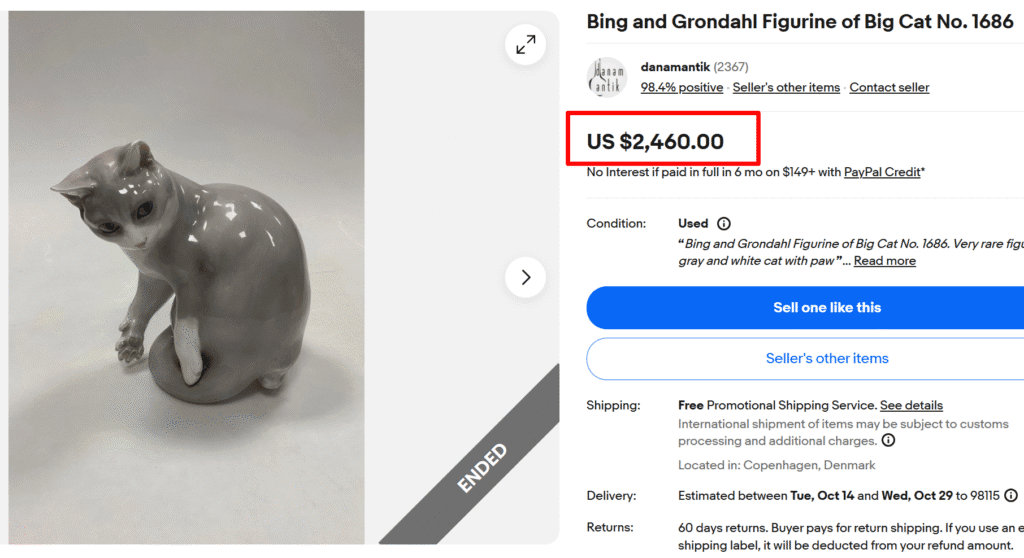Expand the description with Read more

click(884, 261)
